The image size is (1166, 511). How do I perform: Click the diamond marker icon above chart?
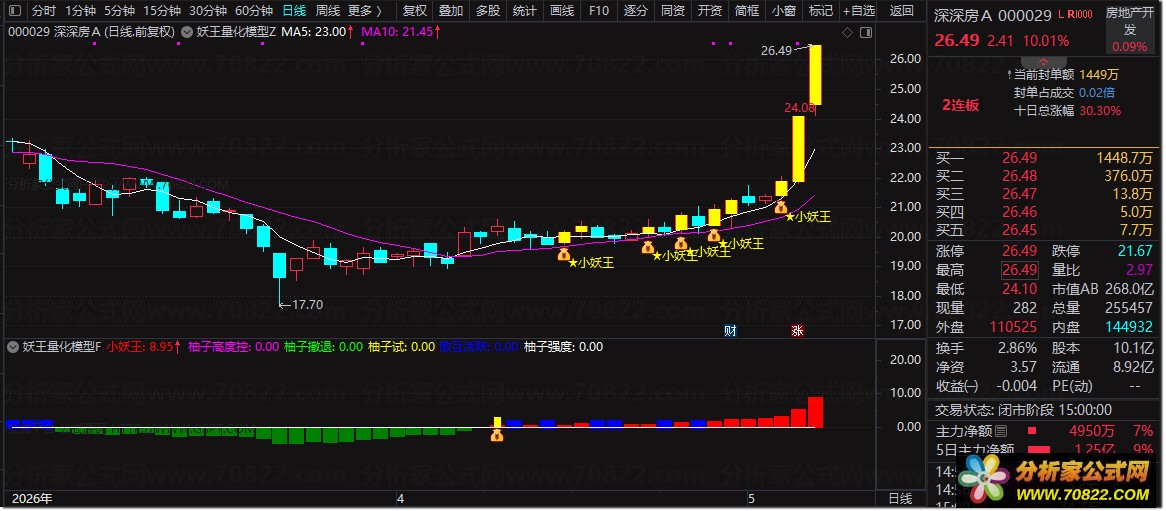tap(847, 33)
